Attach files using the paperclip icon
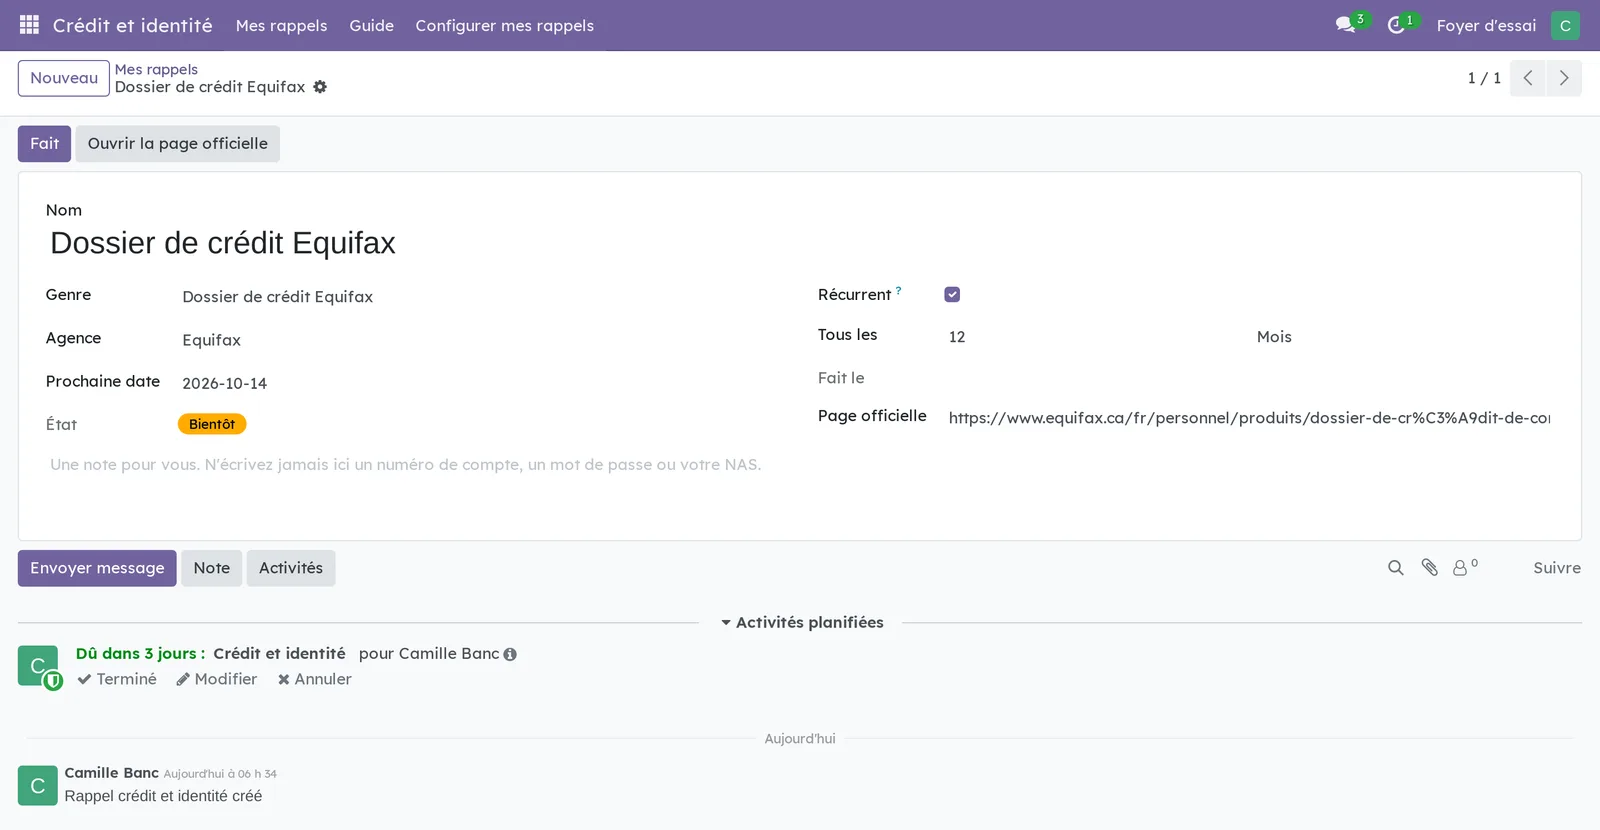The height and width of the screenshot is (830, 1600). pos(1430,568)
